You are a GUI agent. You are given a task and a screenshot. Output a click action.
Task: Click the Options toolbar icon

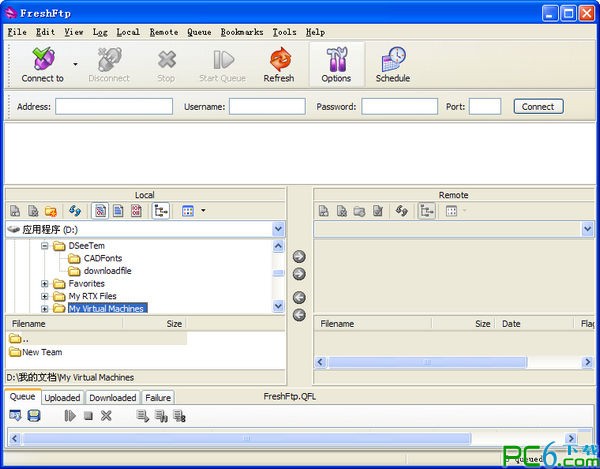(x=336, y=64)
